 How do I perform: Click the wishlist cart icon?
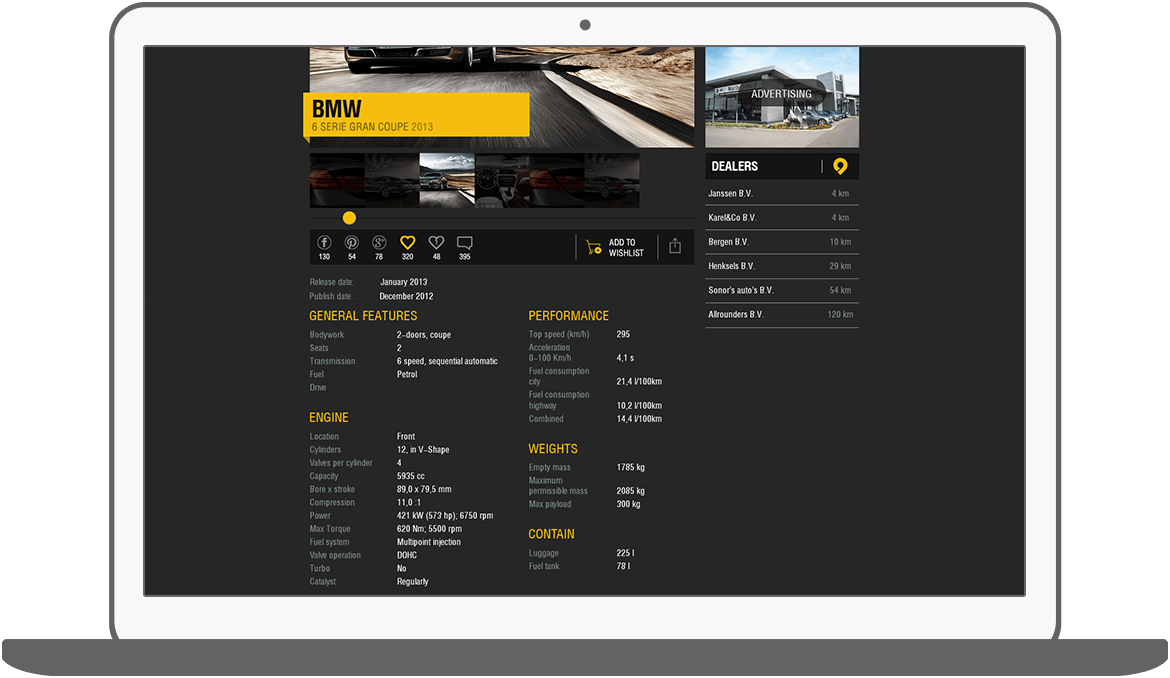[594, 247]
